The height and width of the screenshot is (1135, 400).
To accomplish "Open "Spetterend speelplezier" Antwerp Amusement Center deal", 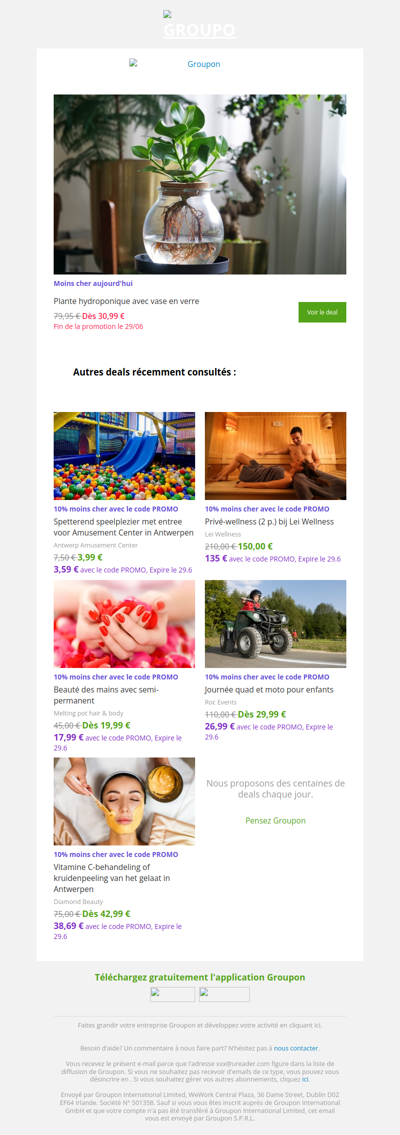I will click(x=124, y=527).
